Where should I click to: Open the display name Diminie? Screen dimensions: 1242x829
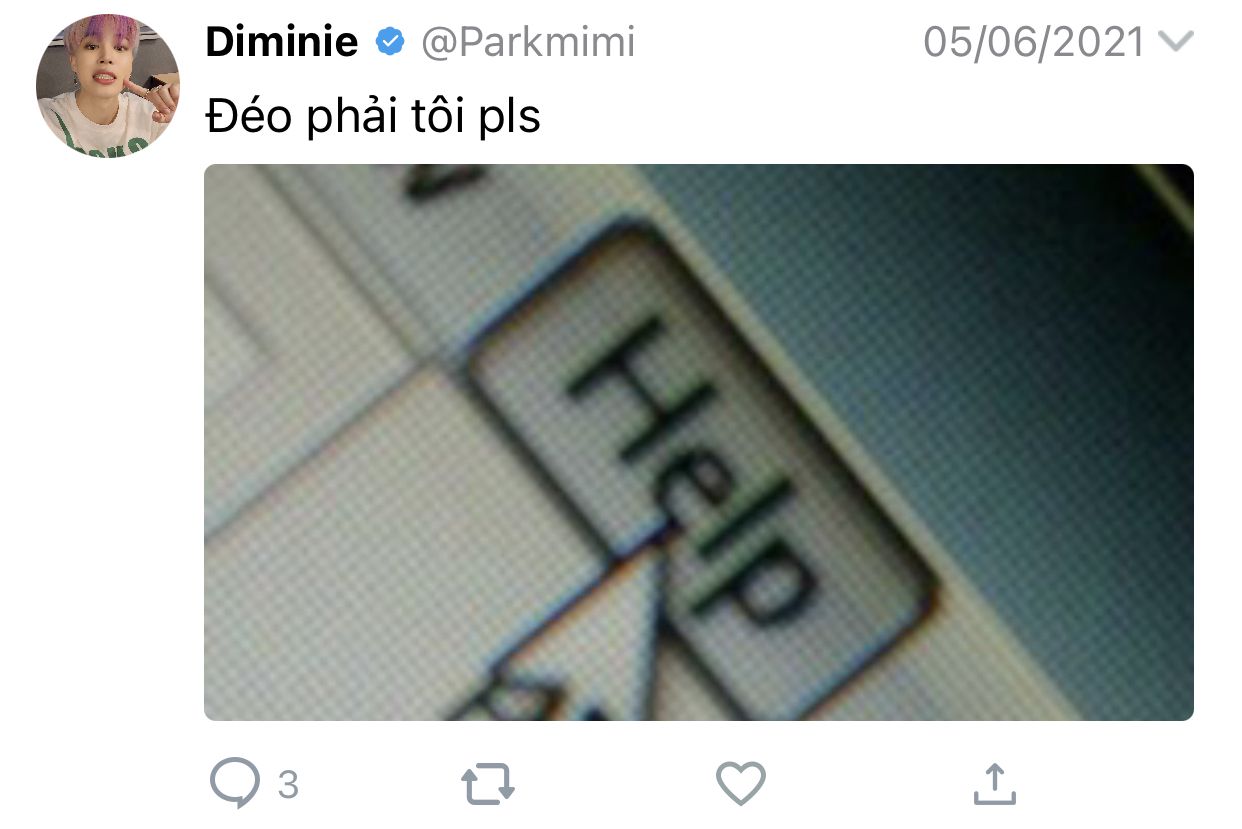(281, 42)
